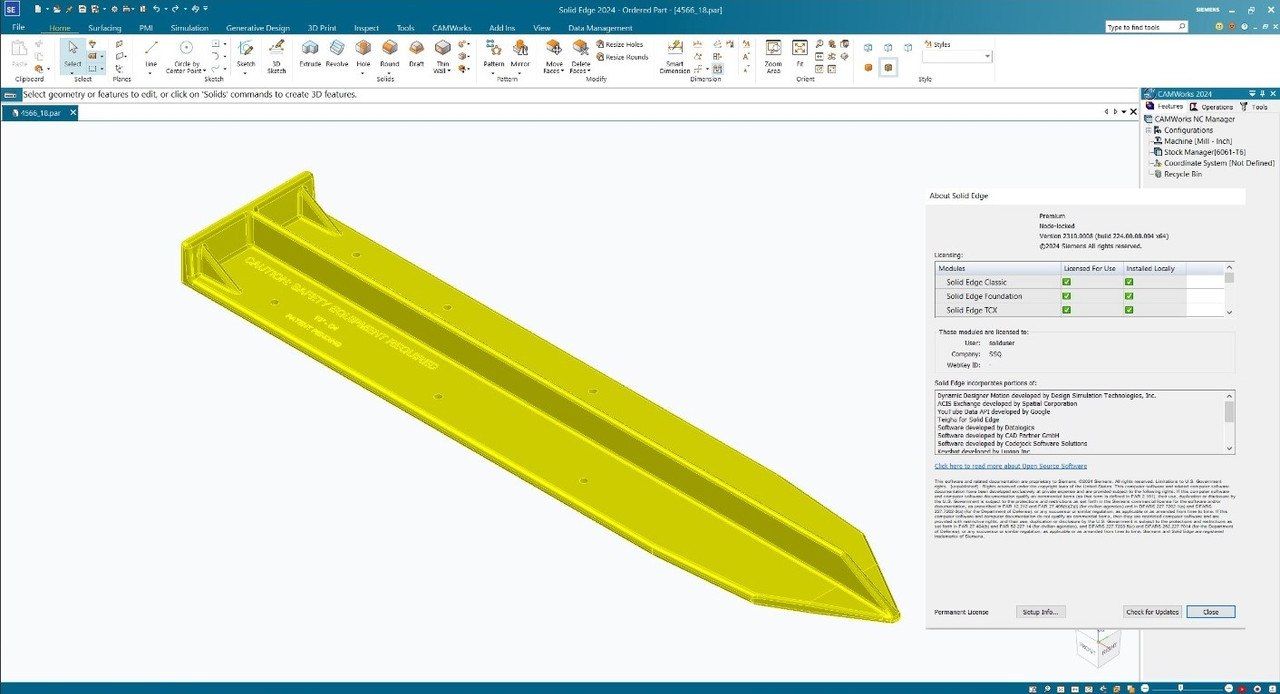Undo the last action in quick access
The height and width of the screenshot is (694, 1280).
155,9
